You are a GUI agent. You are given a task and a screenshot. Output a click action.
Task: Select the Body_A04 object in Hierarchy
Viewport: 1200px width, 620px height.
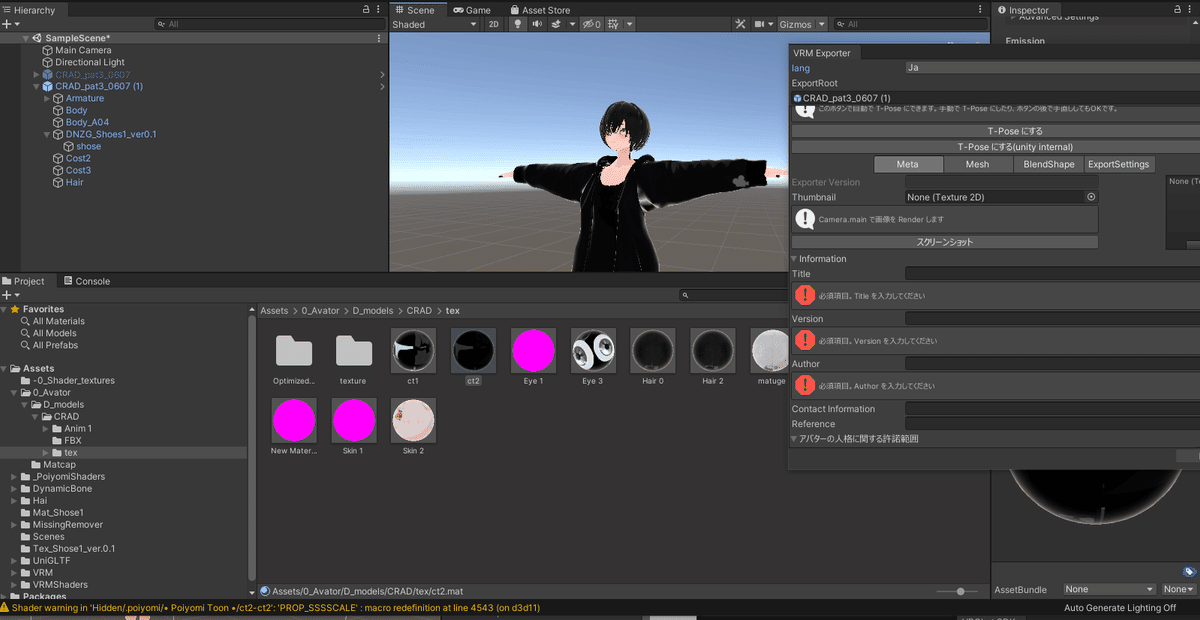(x=87, y=122)
